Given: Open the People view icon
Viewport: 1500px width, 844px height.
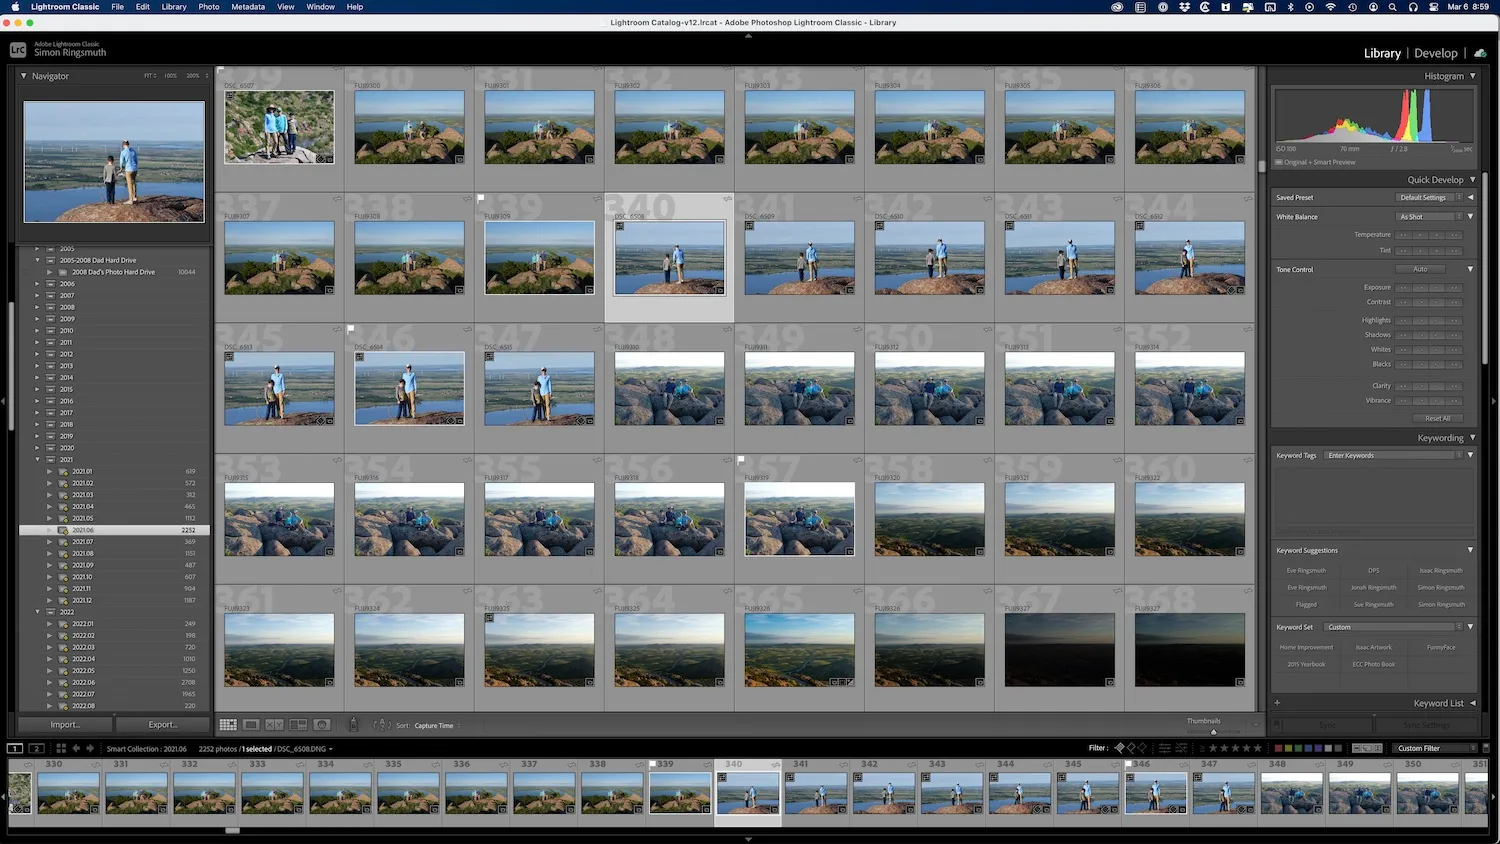Looking at the screenshot, I should [x=322, y=725].
